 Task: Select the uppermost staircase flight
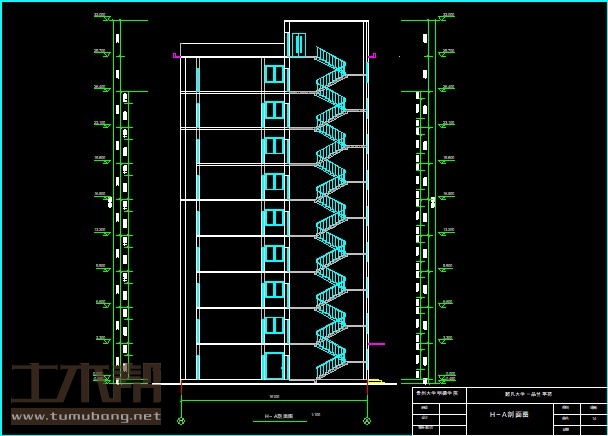(x=331, y=58)
